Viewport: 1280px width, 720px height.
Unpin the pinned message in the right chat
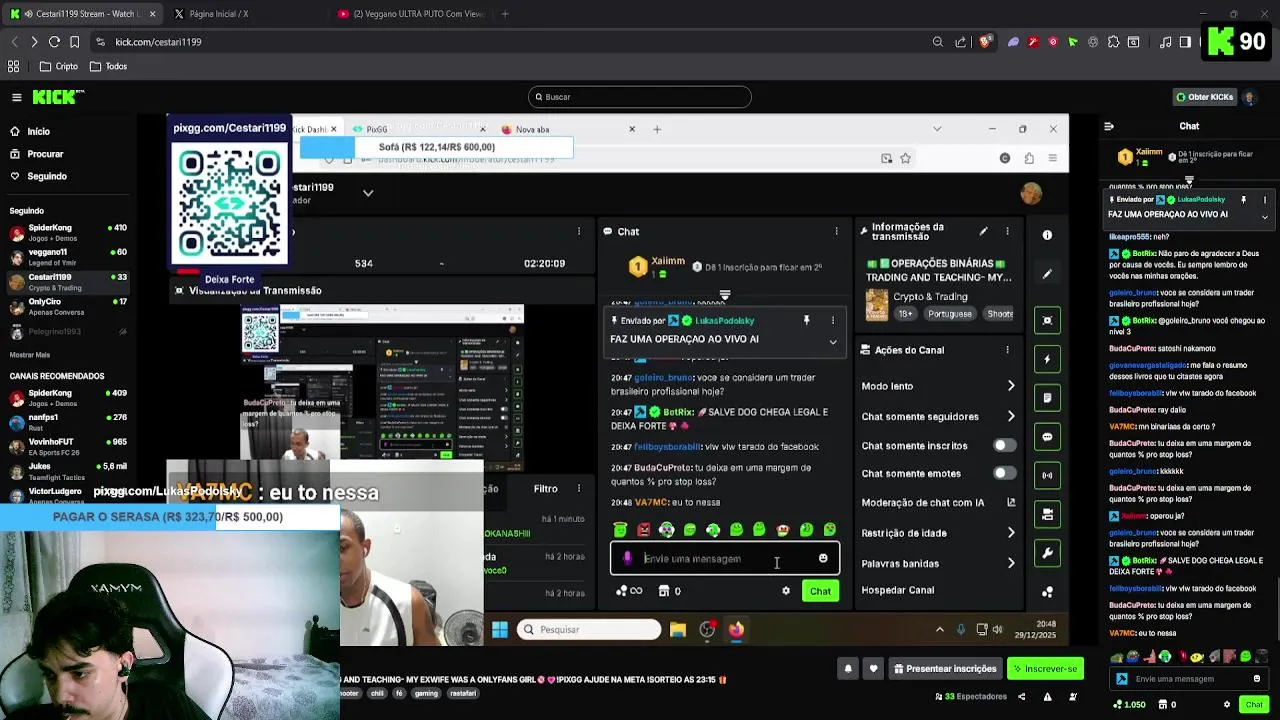pos(1243,199)
